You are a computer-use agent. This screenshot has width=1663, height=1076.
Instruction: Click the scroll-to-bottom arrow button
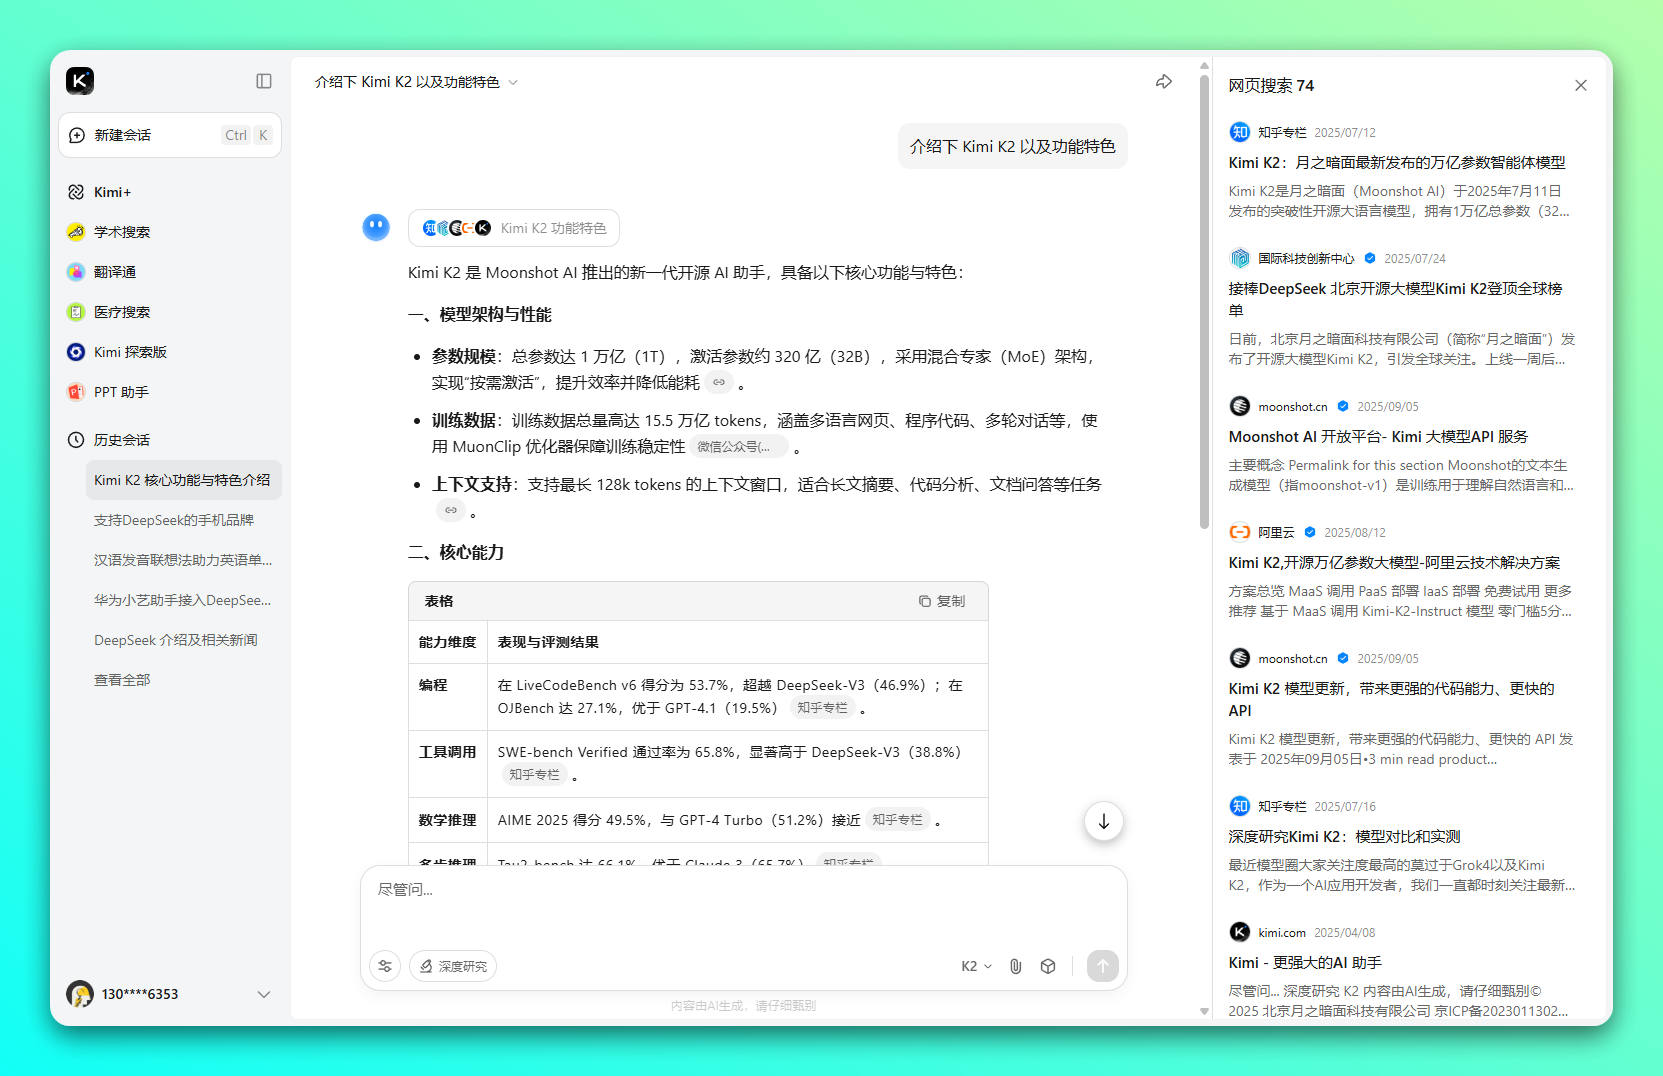(1104, 822)
